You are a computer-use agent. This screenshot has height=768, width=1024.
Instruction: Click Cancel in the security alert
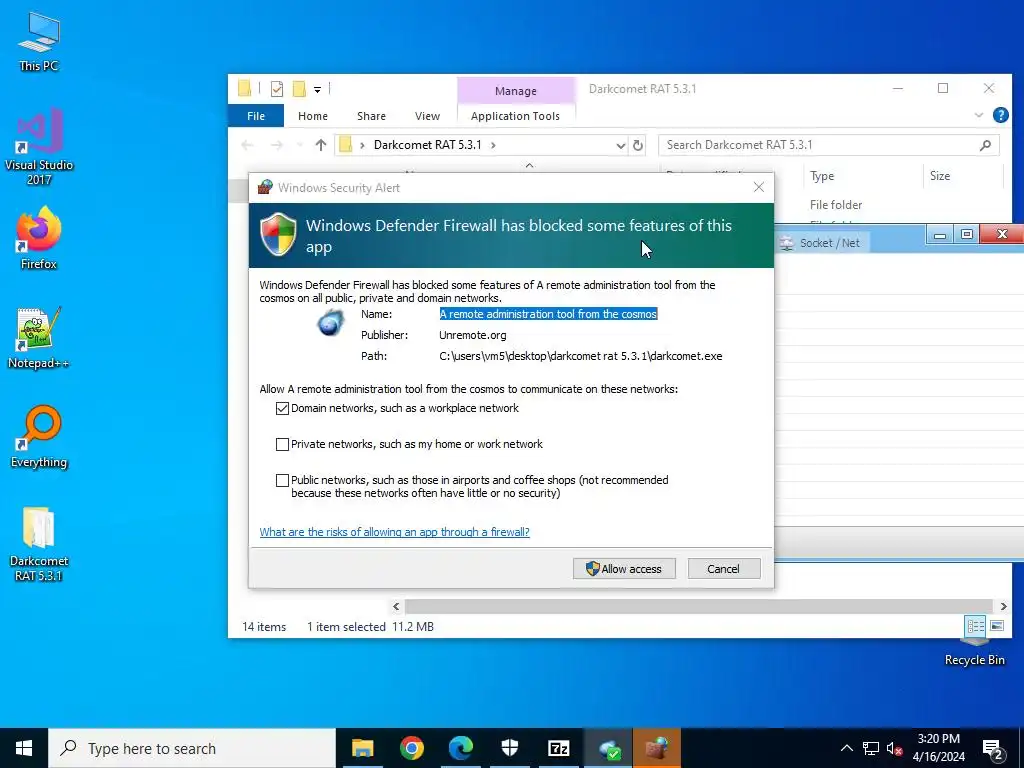pos(724,569)
